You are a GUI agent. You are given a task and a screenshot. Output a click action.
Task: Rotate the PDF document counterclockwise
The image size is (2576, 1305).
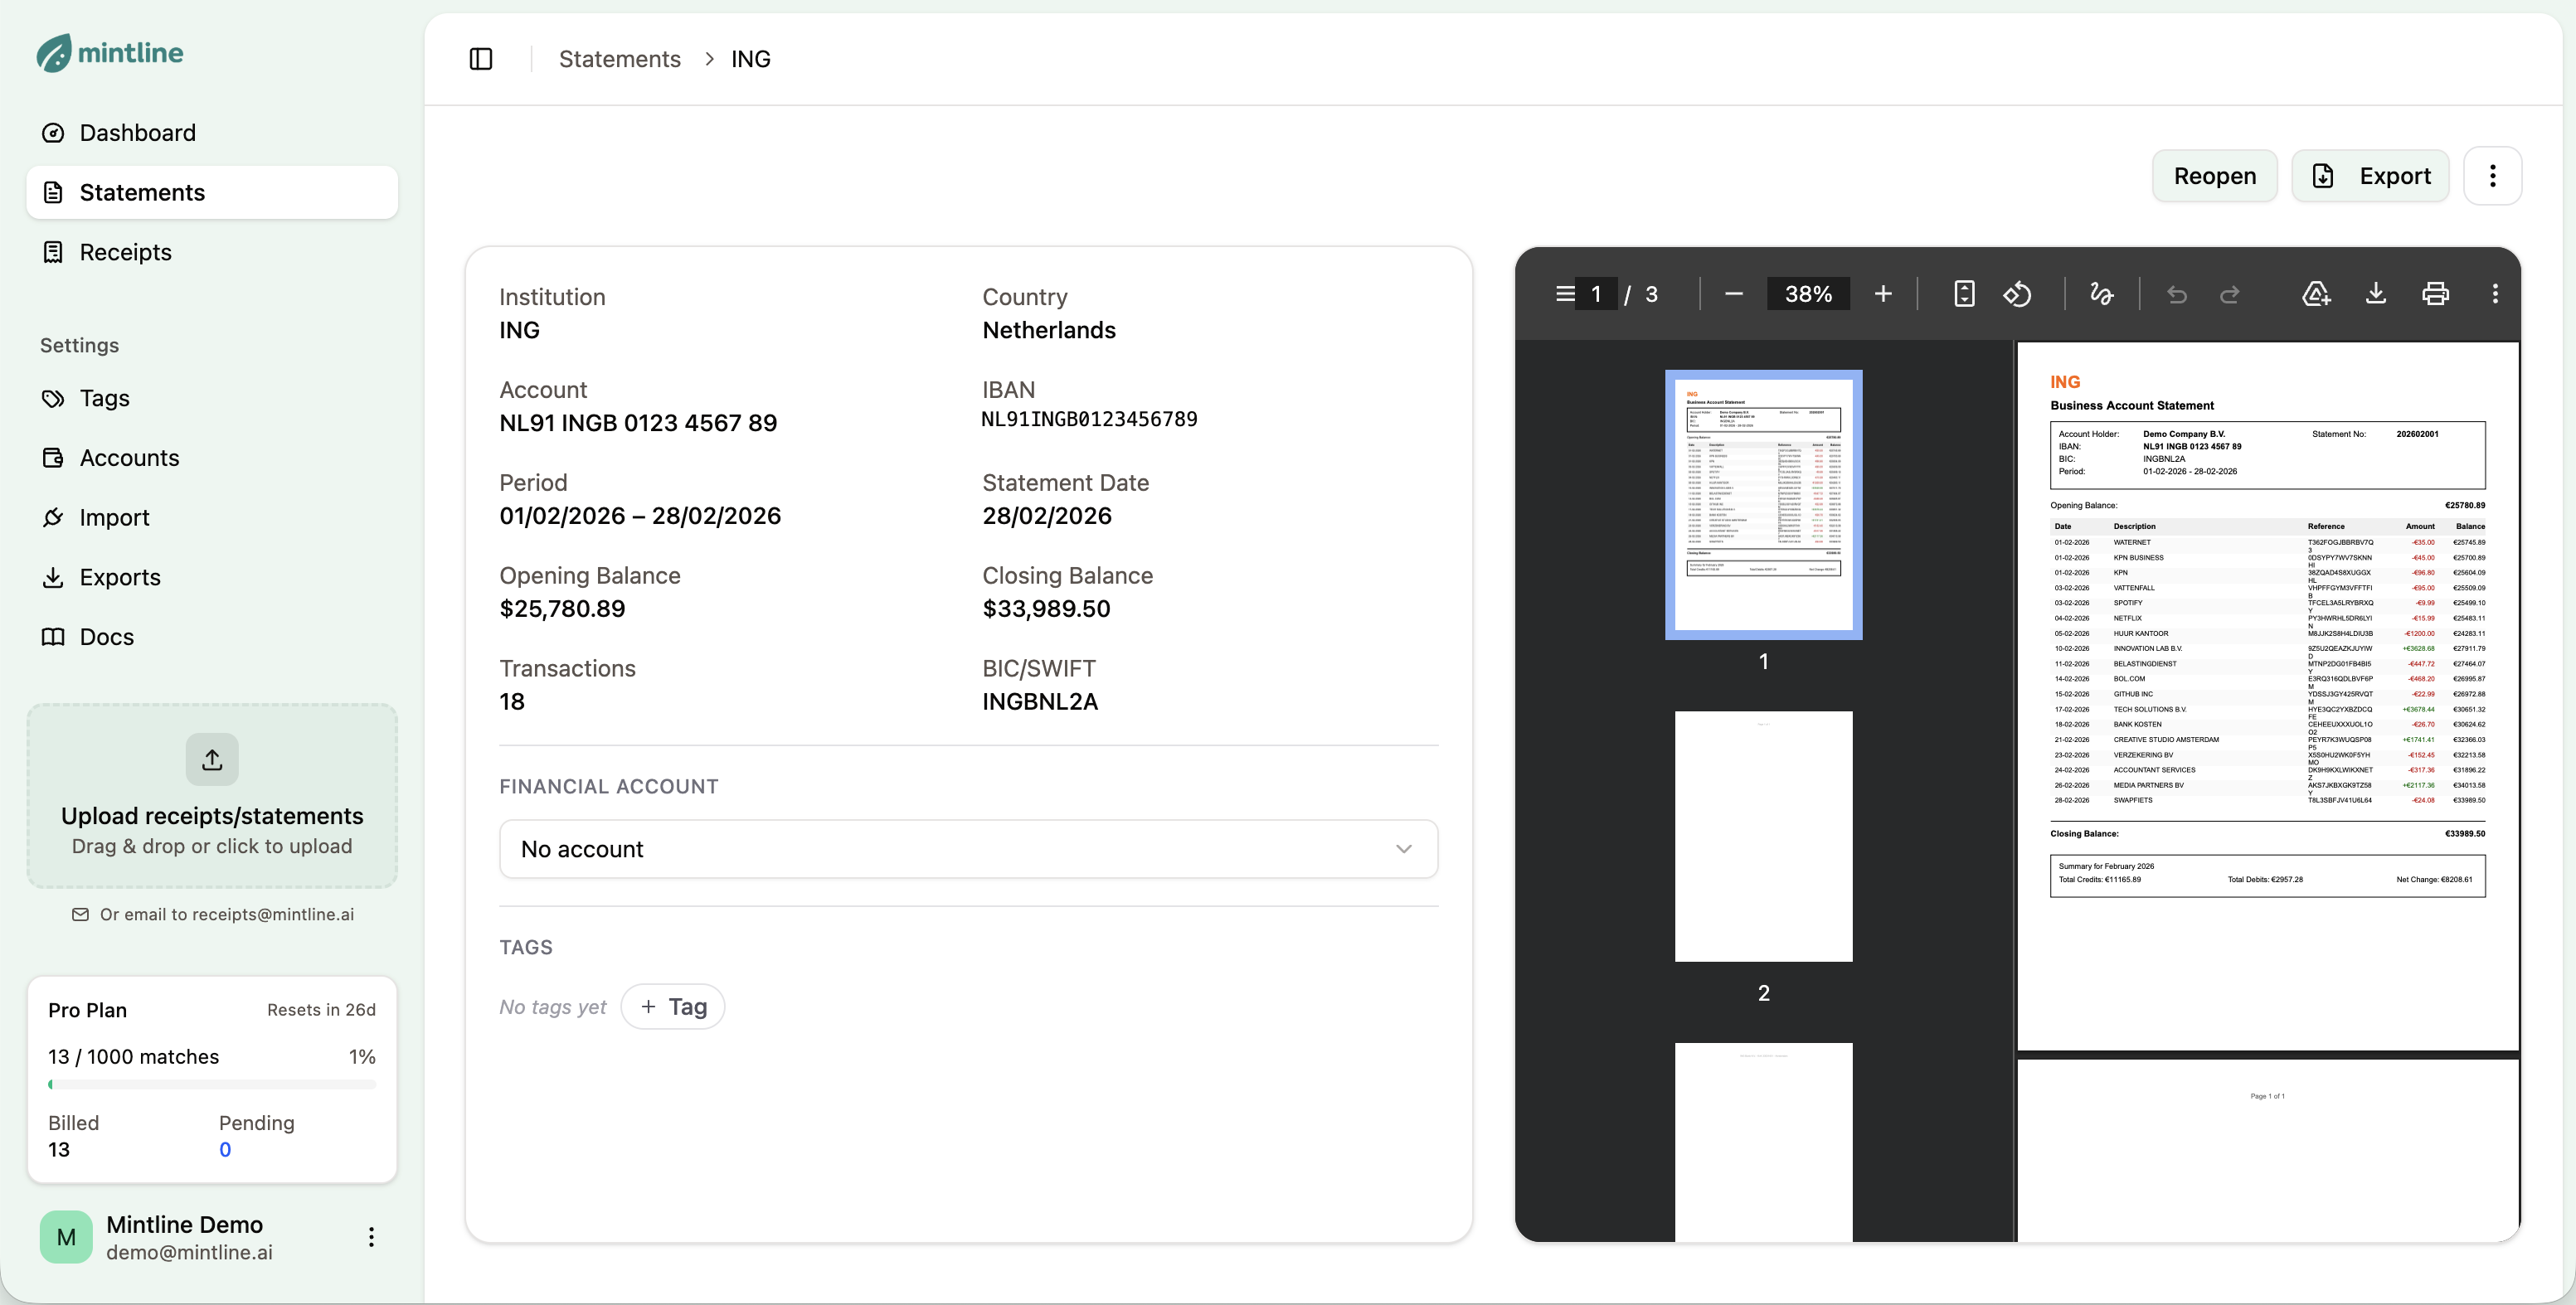click(2017, 294)
